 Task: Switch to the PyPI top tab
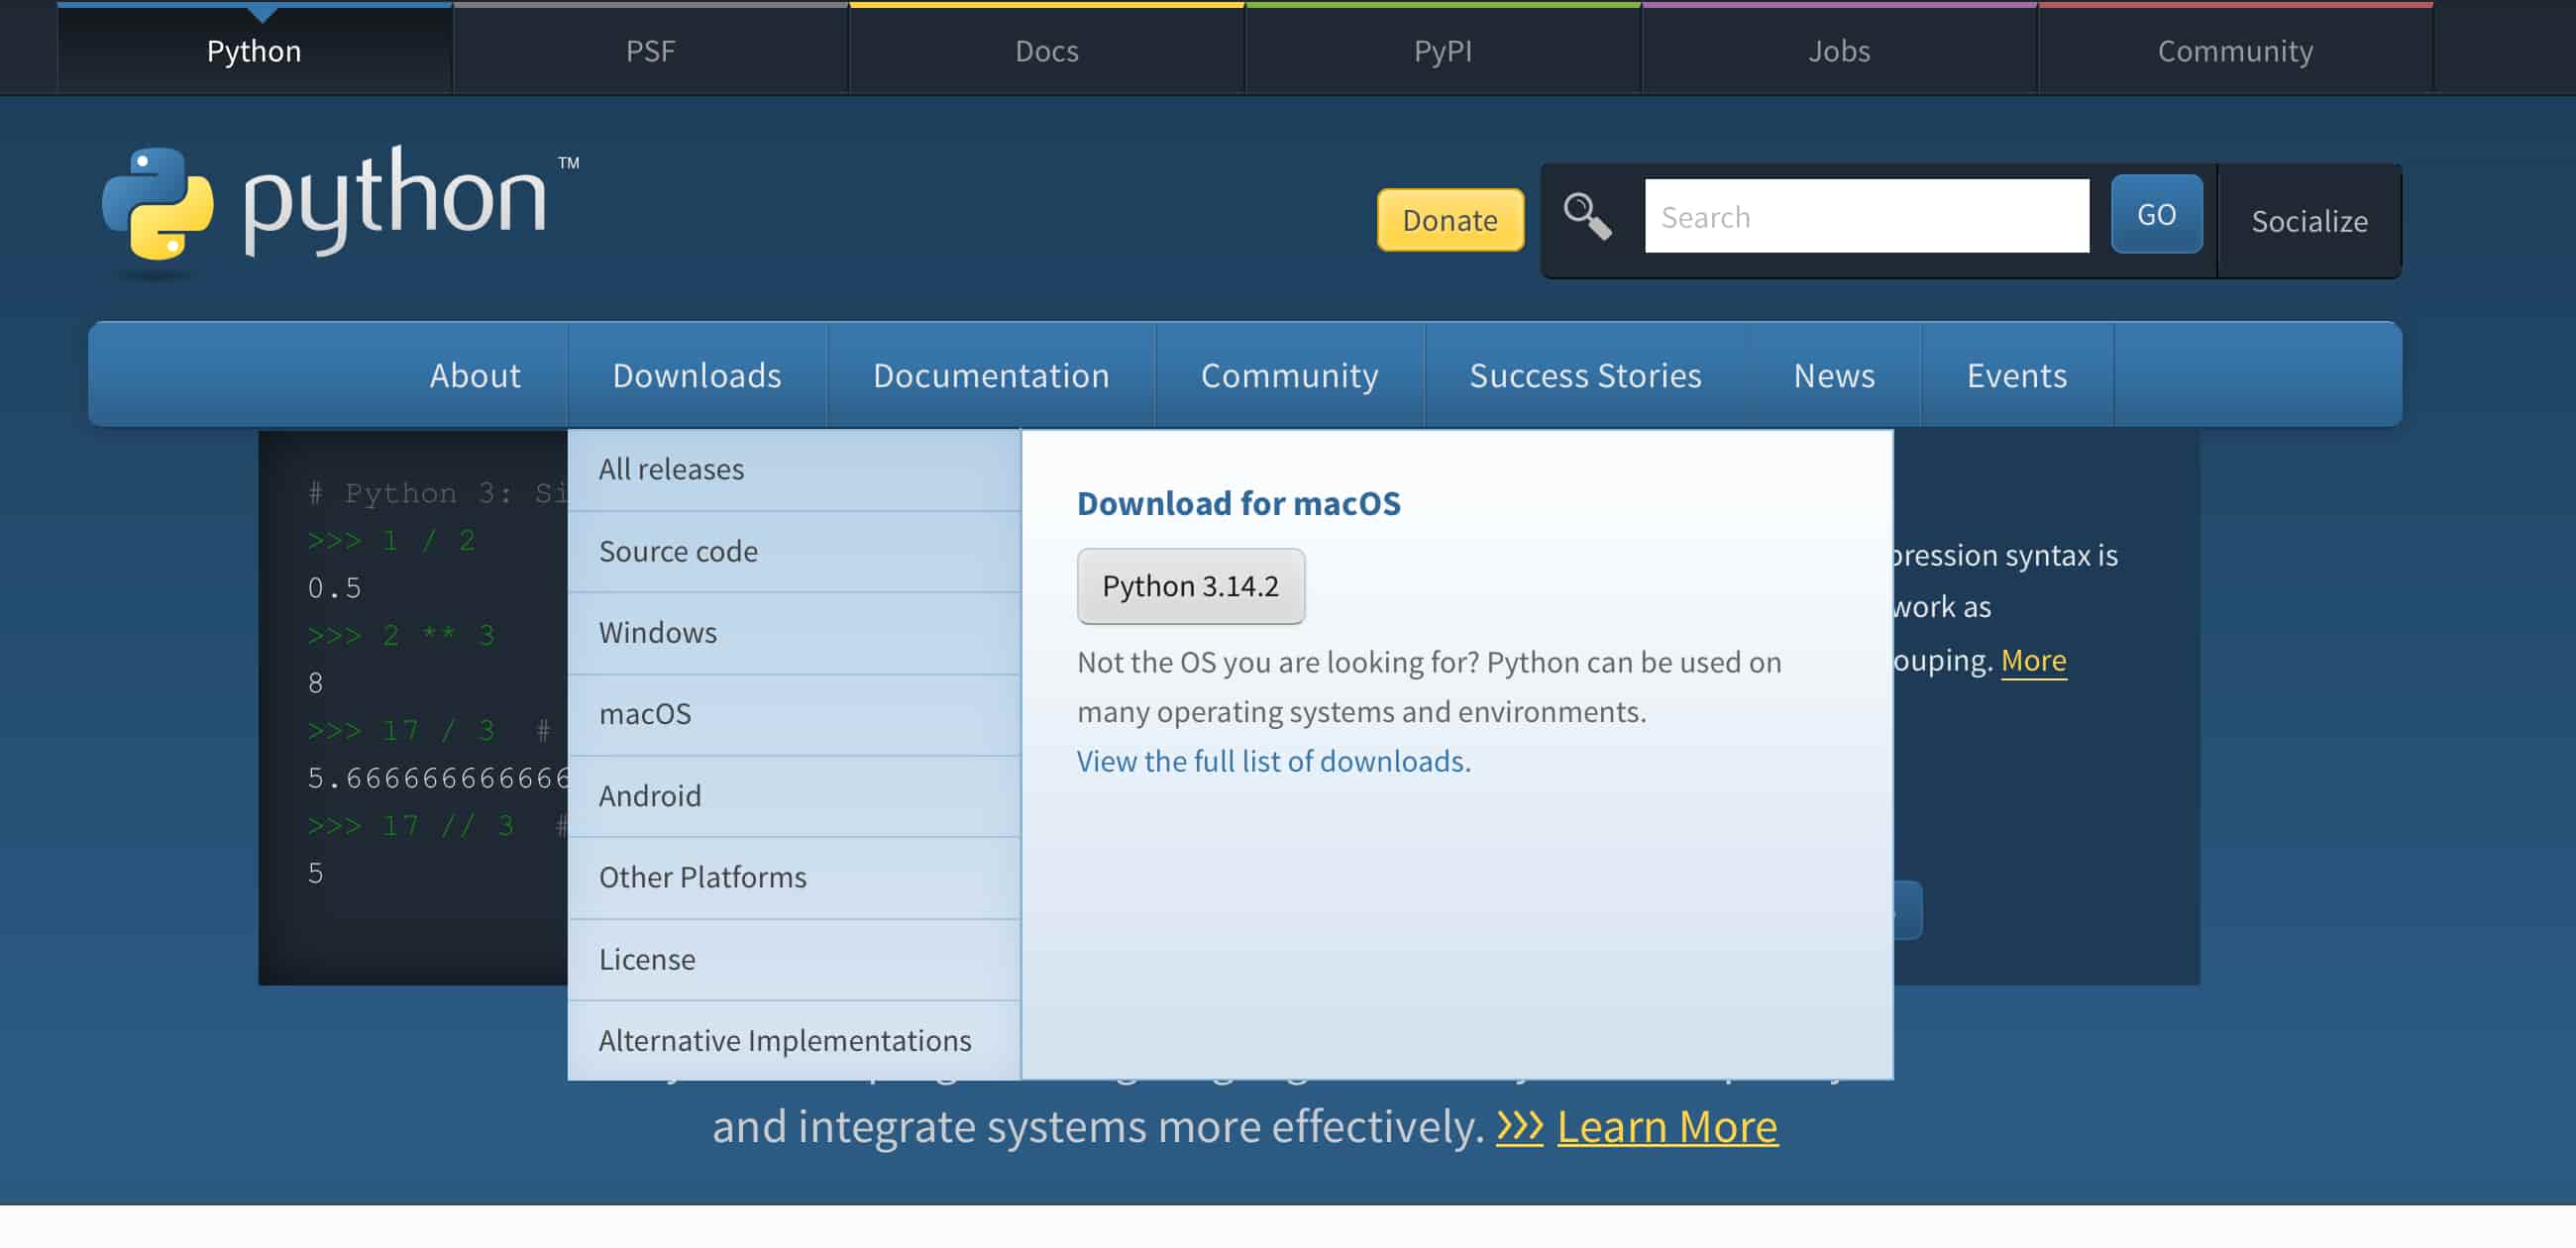point(1442,50)
